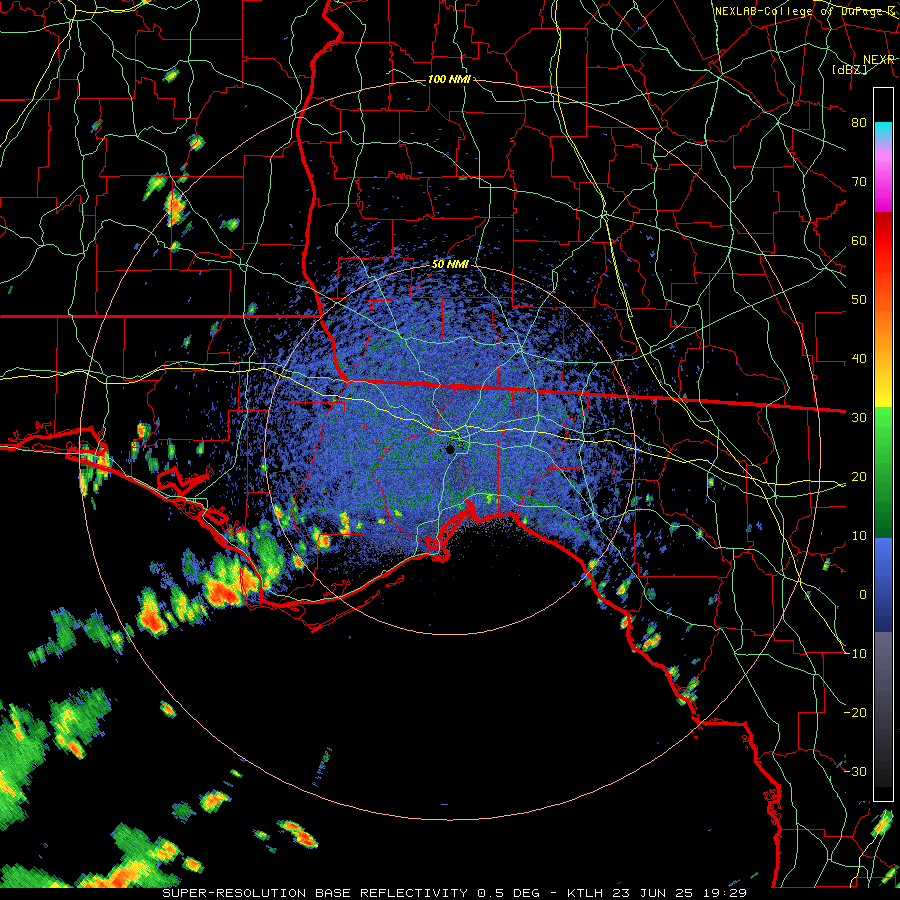Click the positive 20 value on the dBZ scale
The height and width of the screenshot is (900, 900).
(x=859, y=477)
